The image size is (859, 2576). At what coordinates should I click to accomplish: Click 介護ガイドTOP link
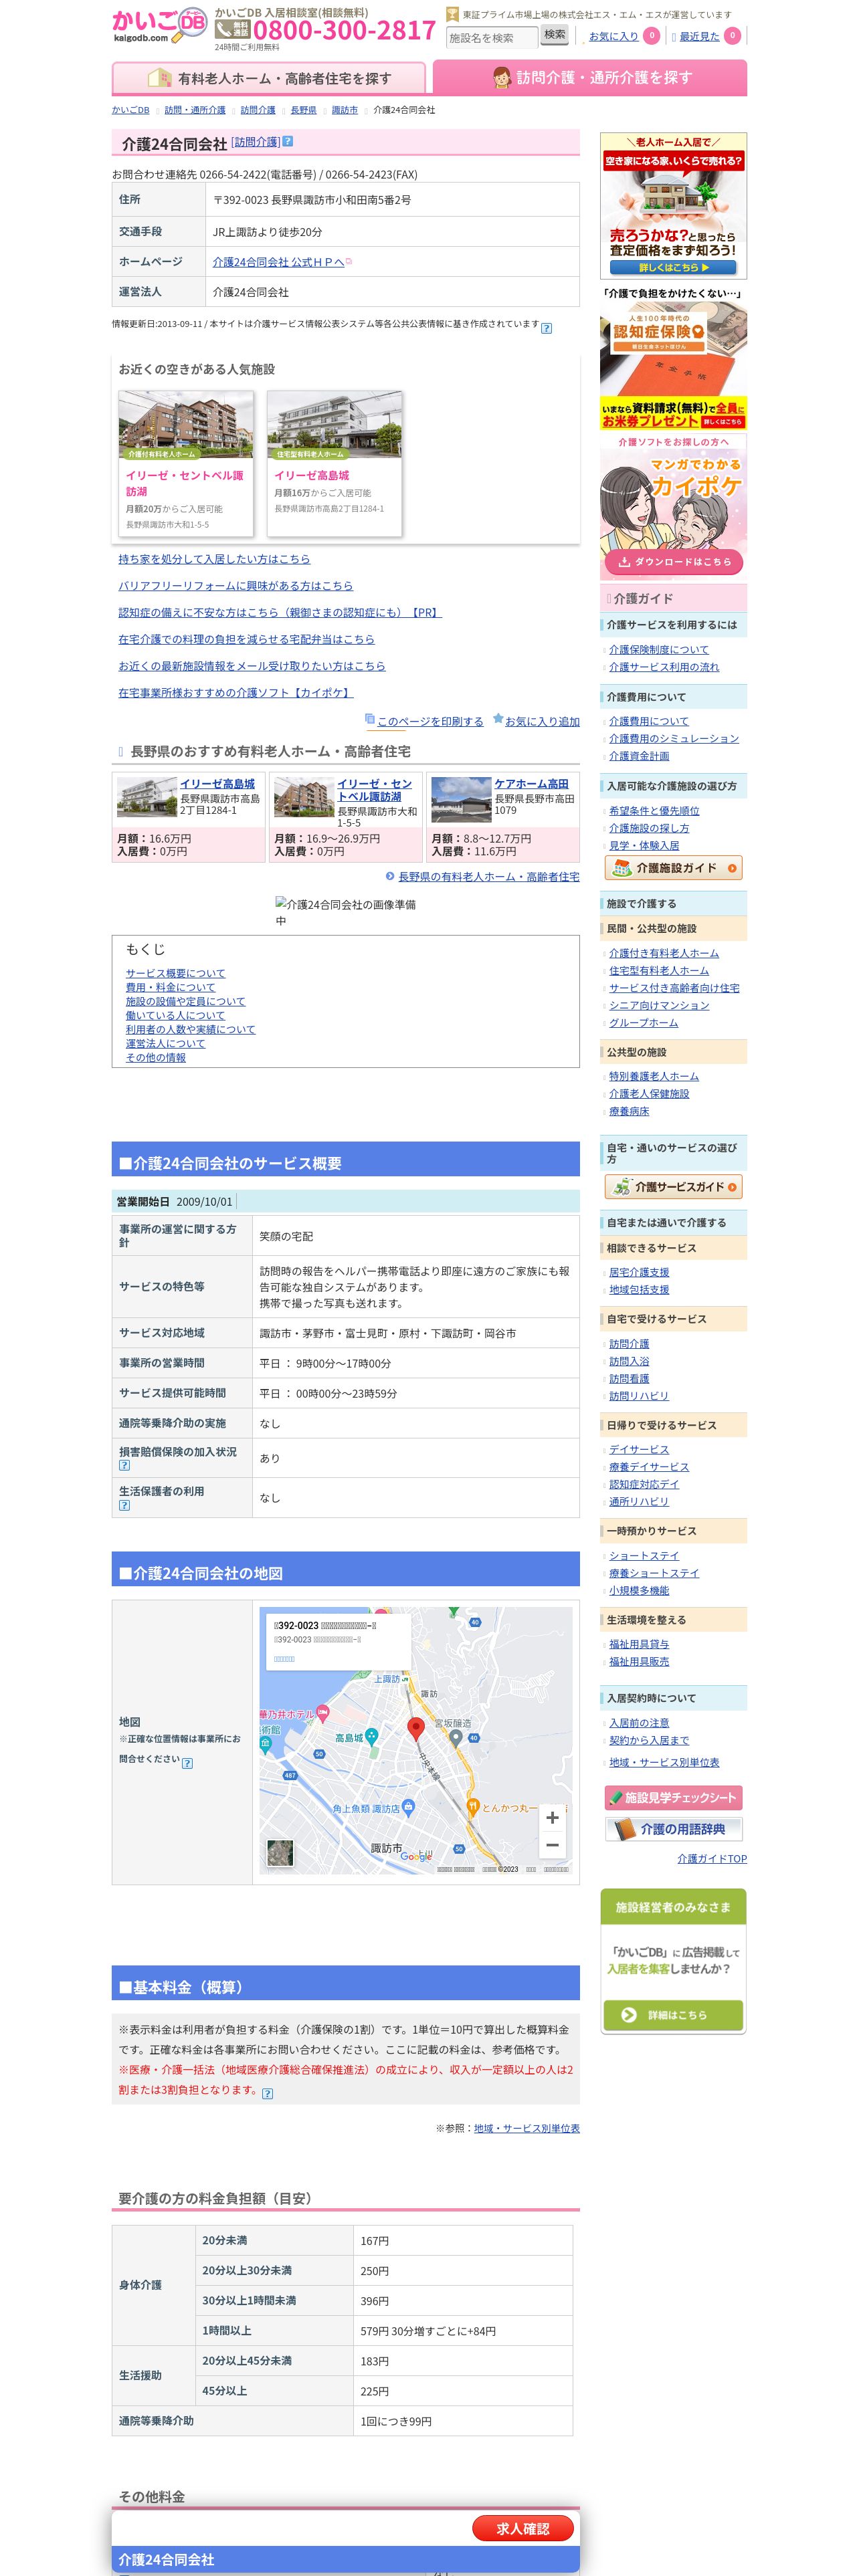pyautogui.click(x=712, y=1859)
